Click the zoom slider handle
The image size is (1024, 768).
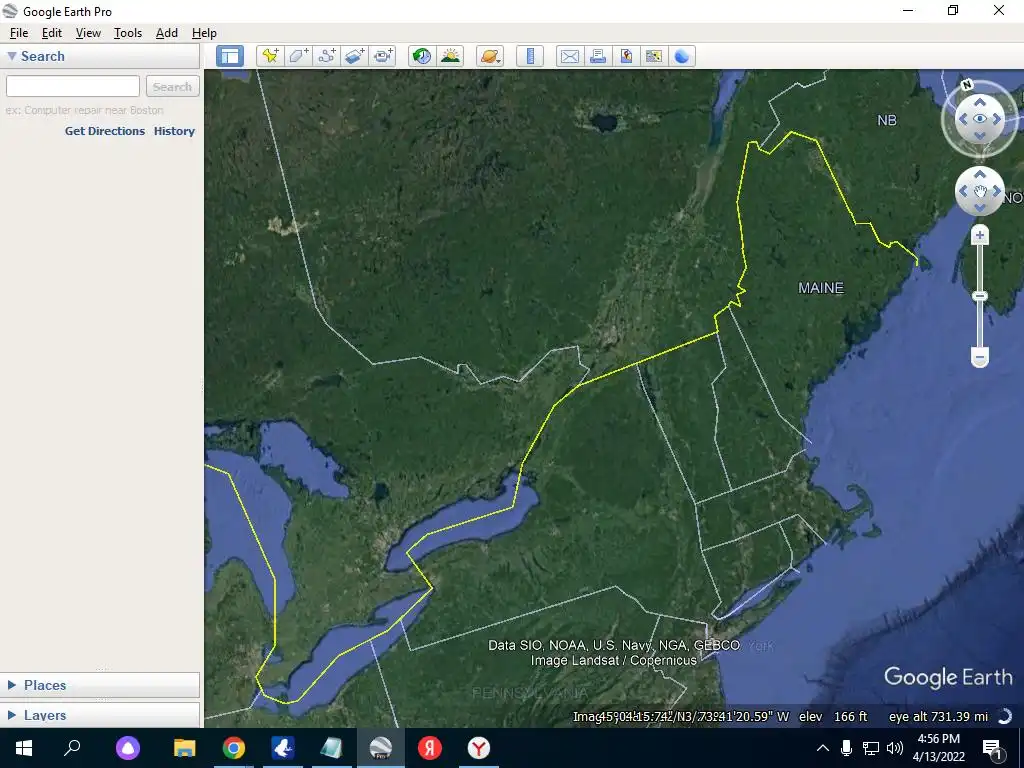(980, 296)
